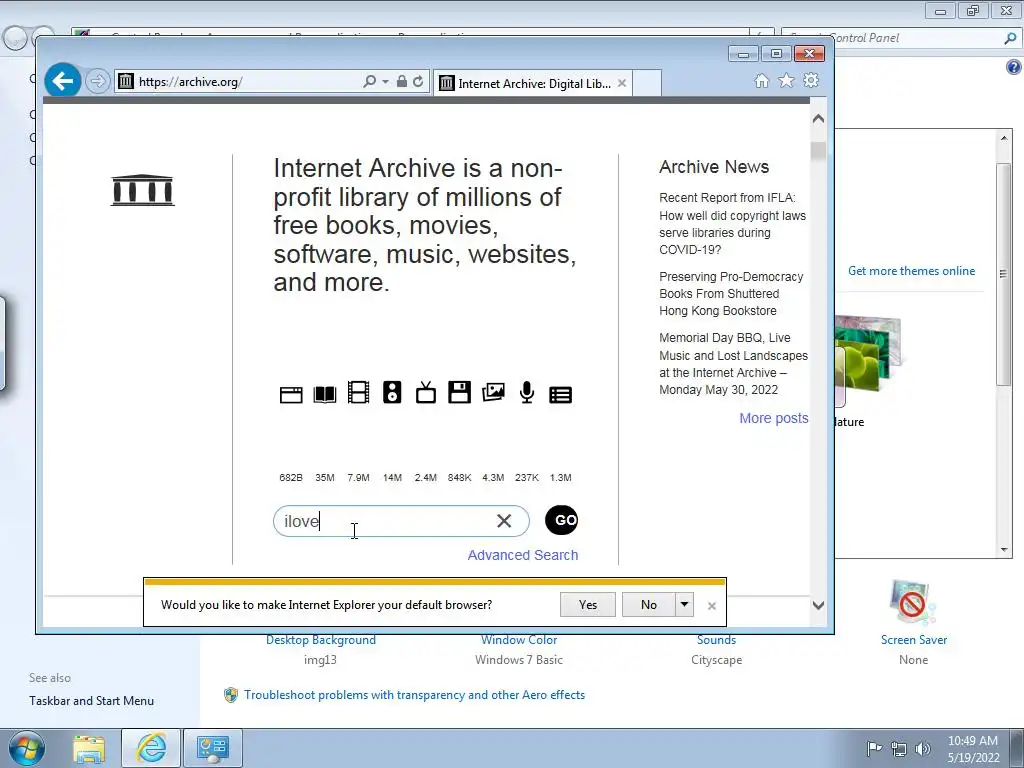Open the Tools gear icon
The width and height of the screenshot is (1024, 768).
pos(811,80)
